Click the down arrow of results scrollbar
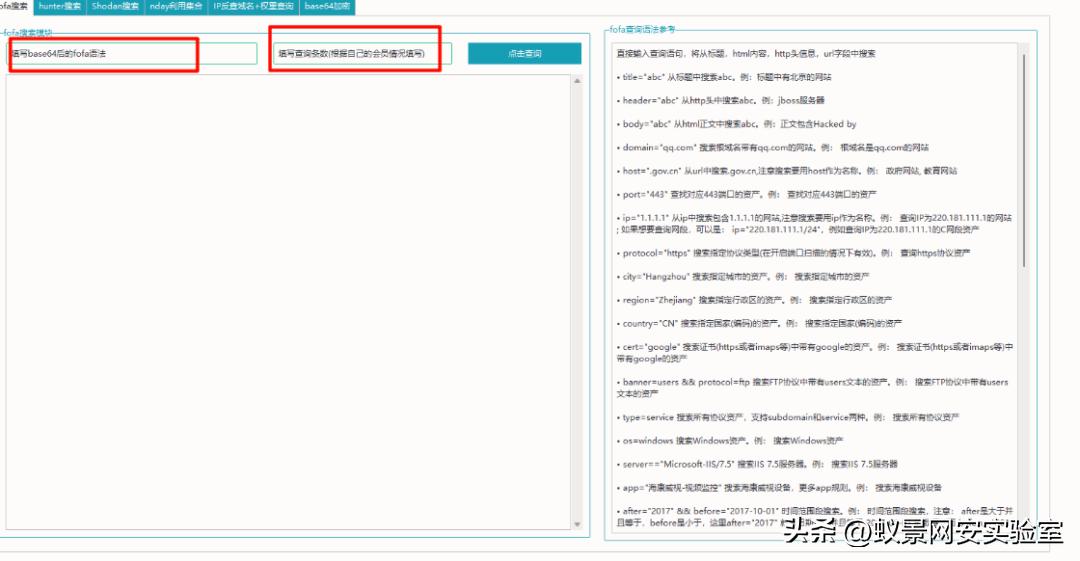The image size is (1080, 561). pos(578,524)
